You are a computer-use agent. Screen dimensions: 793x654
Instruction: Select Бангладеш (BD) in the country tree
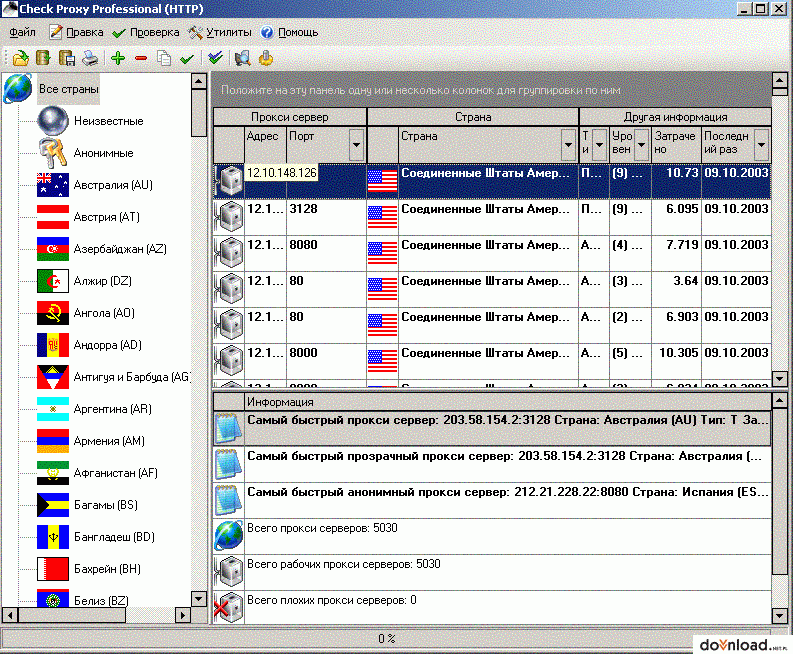pos(114,537)
